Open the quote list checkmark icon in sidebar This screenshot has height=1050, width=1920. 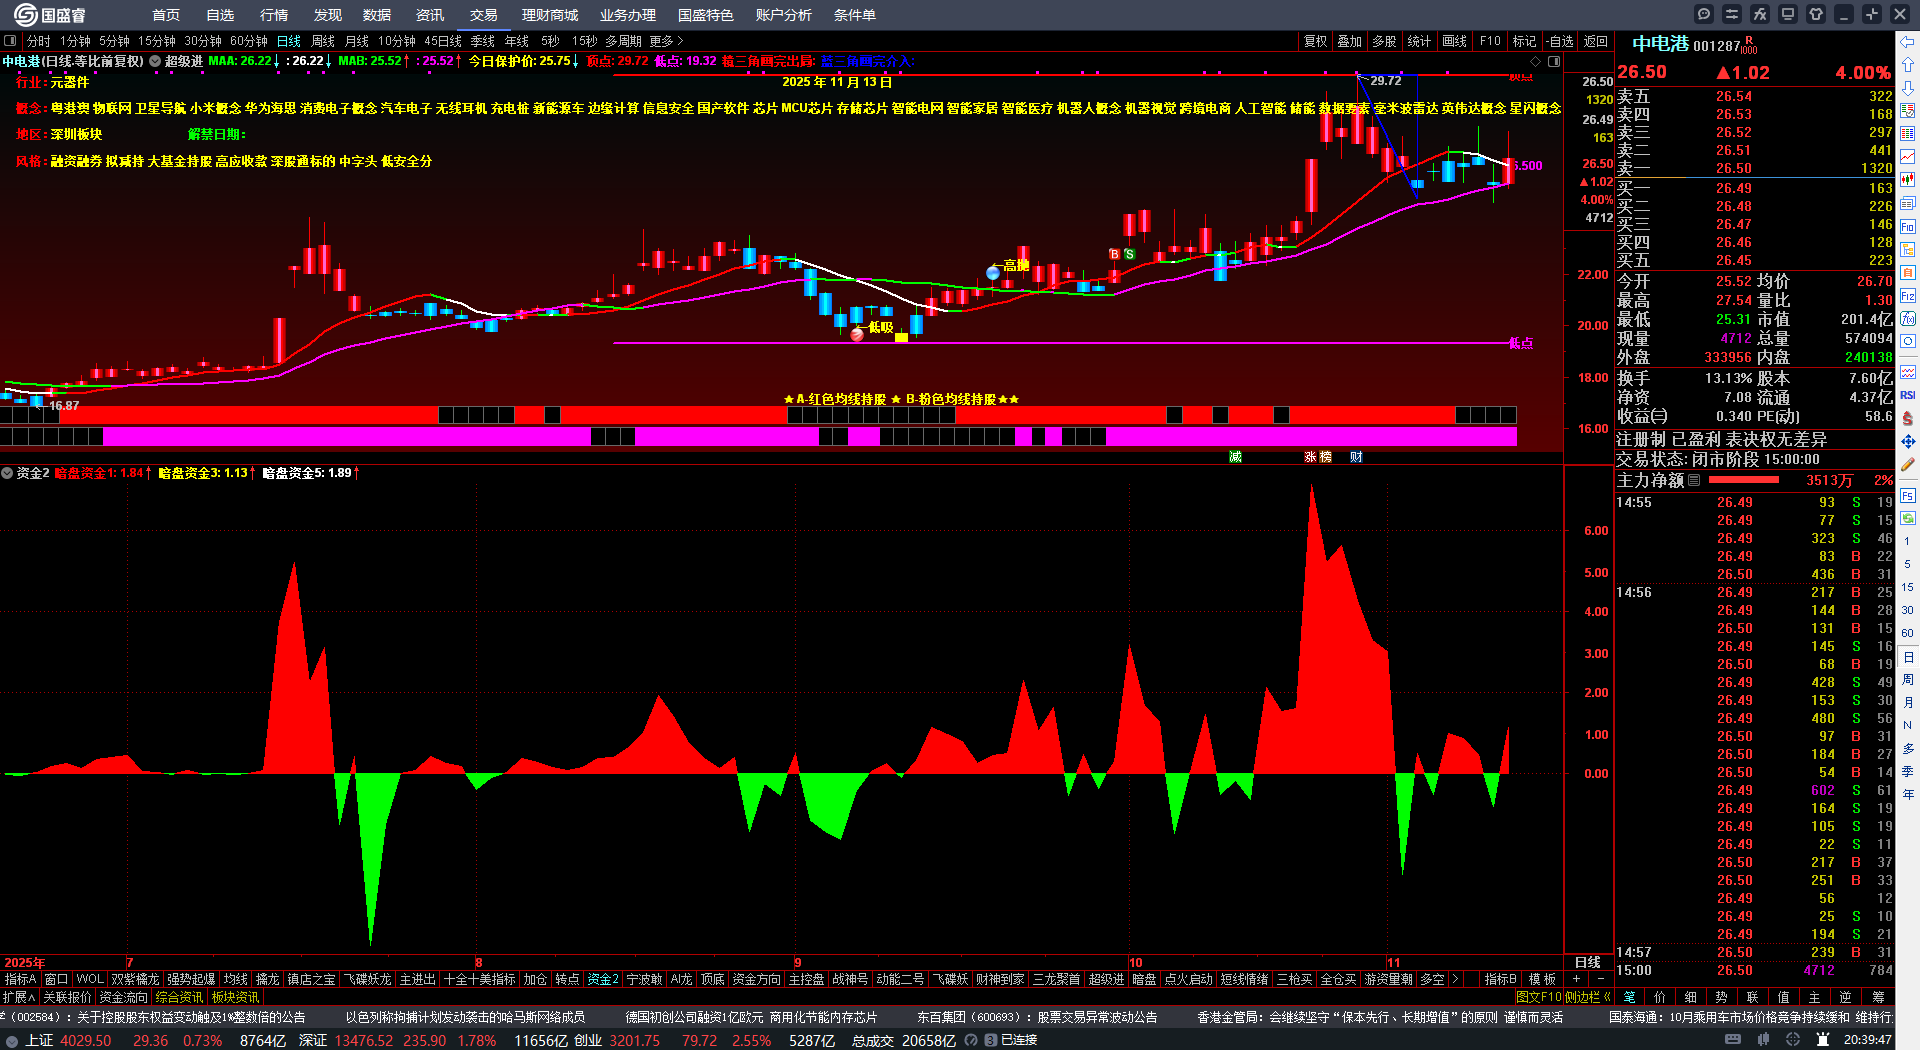[x=1908, y=111]
